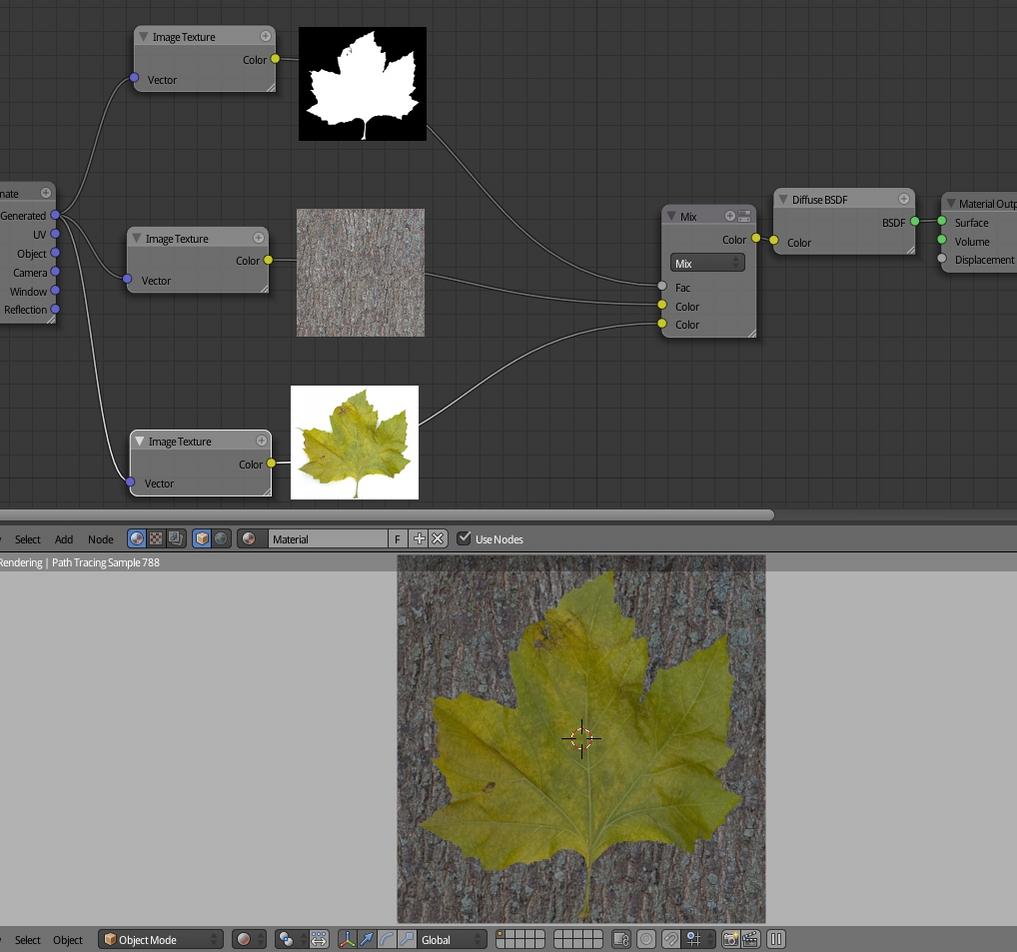Open the Mix blend type dropdown
This screenshot has width=1017, height=952.
pos(707,263)
